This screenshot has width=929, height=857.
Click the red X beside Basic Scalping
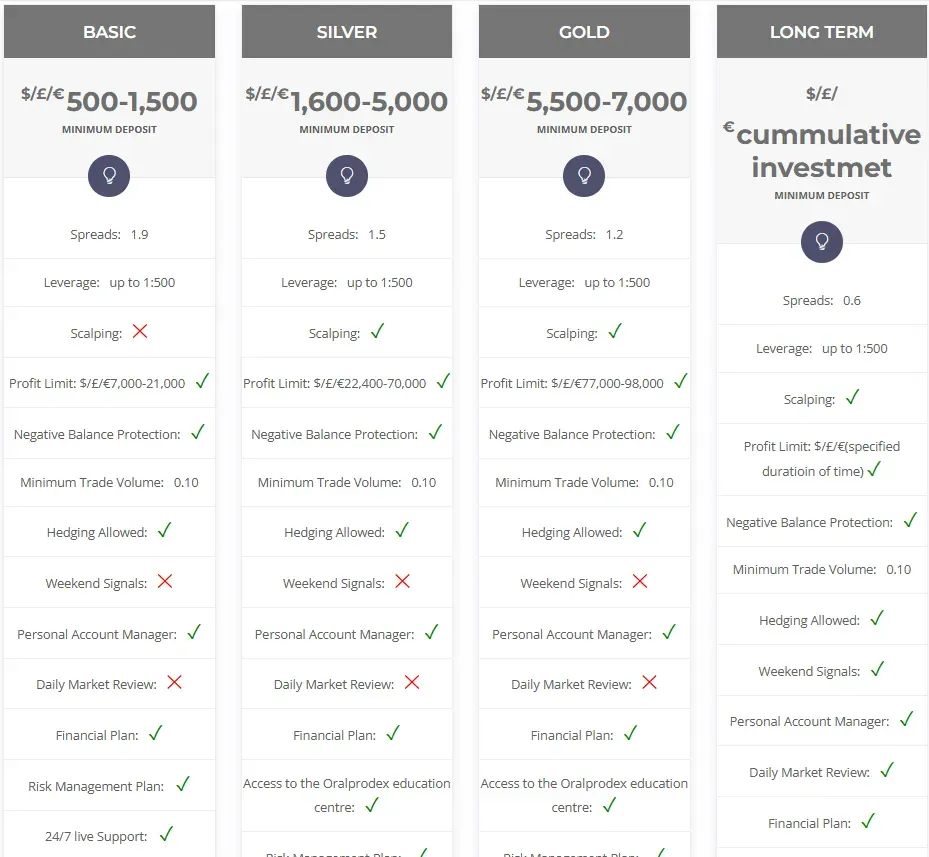pos(140,331)
